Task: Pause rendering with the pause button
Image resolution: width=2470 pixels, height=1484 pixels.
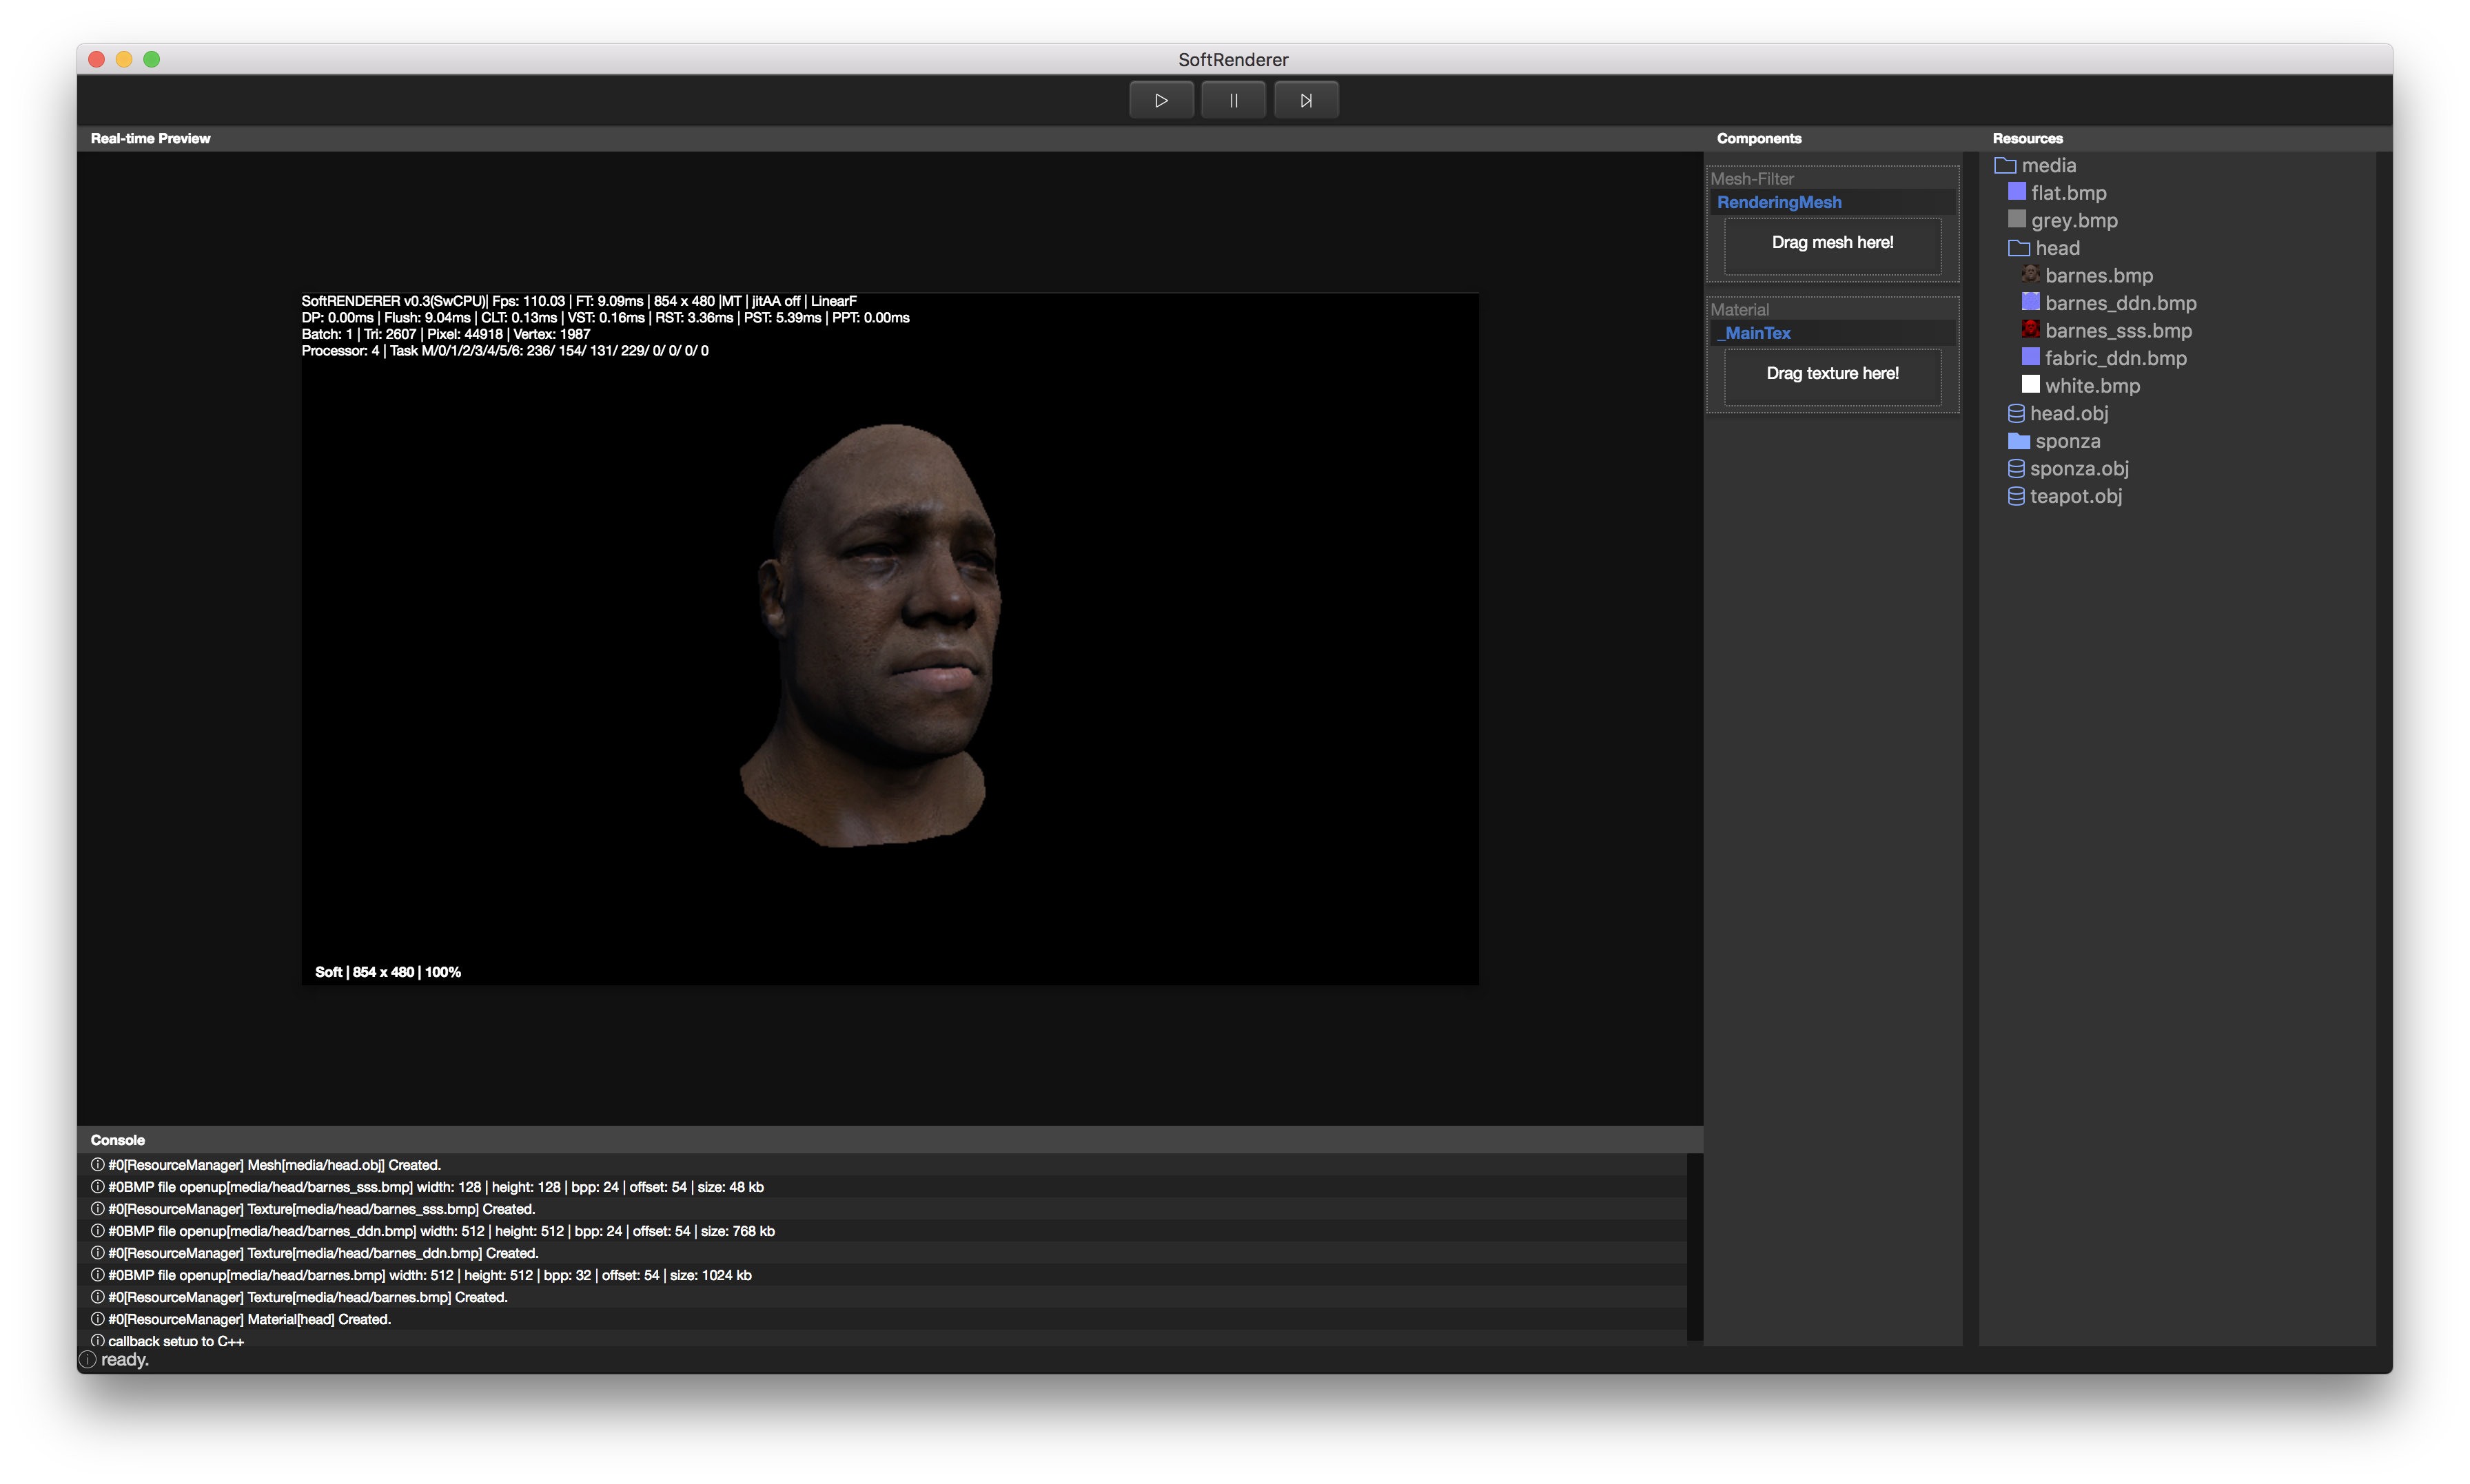Action: pyautogui.click(x=1233, y=100)
